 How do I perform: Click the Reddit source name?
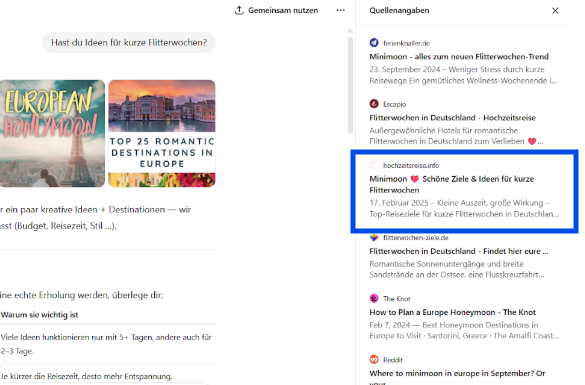point(393,360)
